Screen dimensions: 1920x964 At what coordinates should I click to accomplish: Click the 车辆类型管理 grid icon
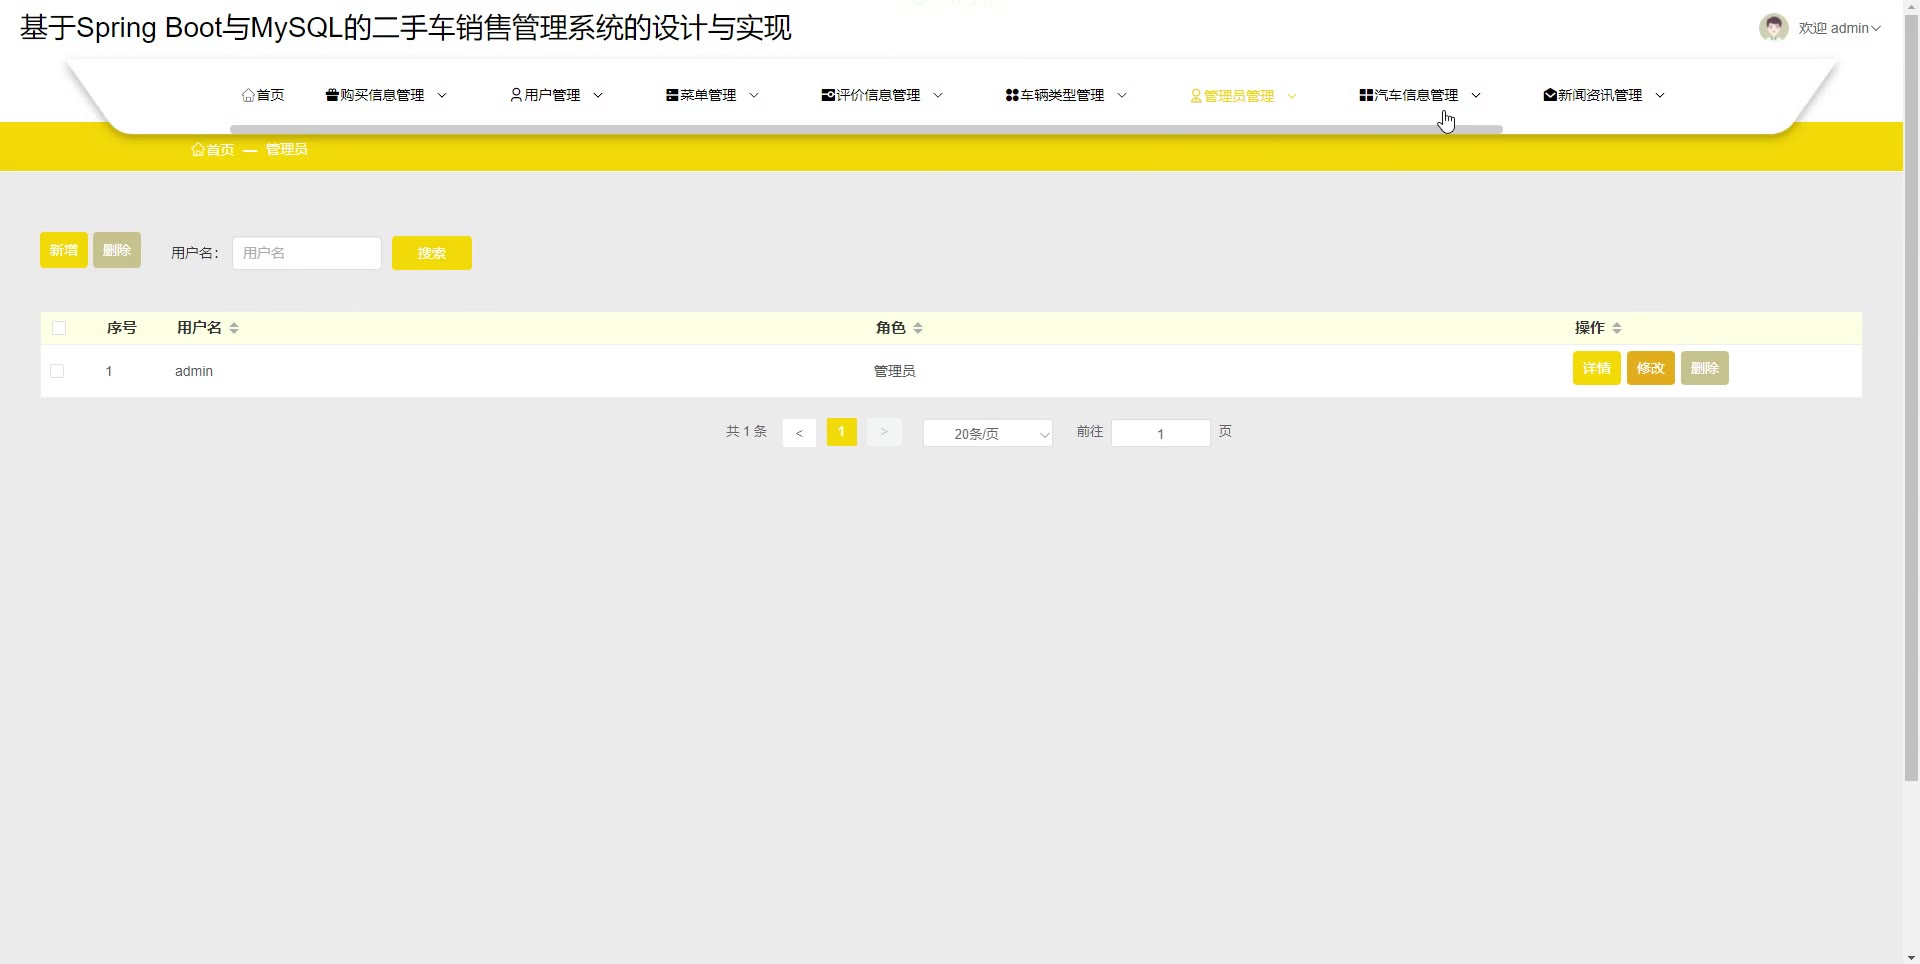(x=1012, y=96)
